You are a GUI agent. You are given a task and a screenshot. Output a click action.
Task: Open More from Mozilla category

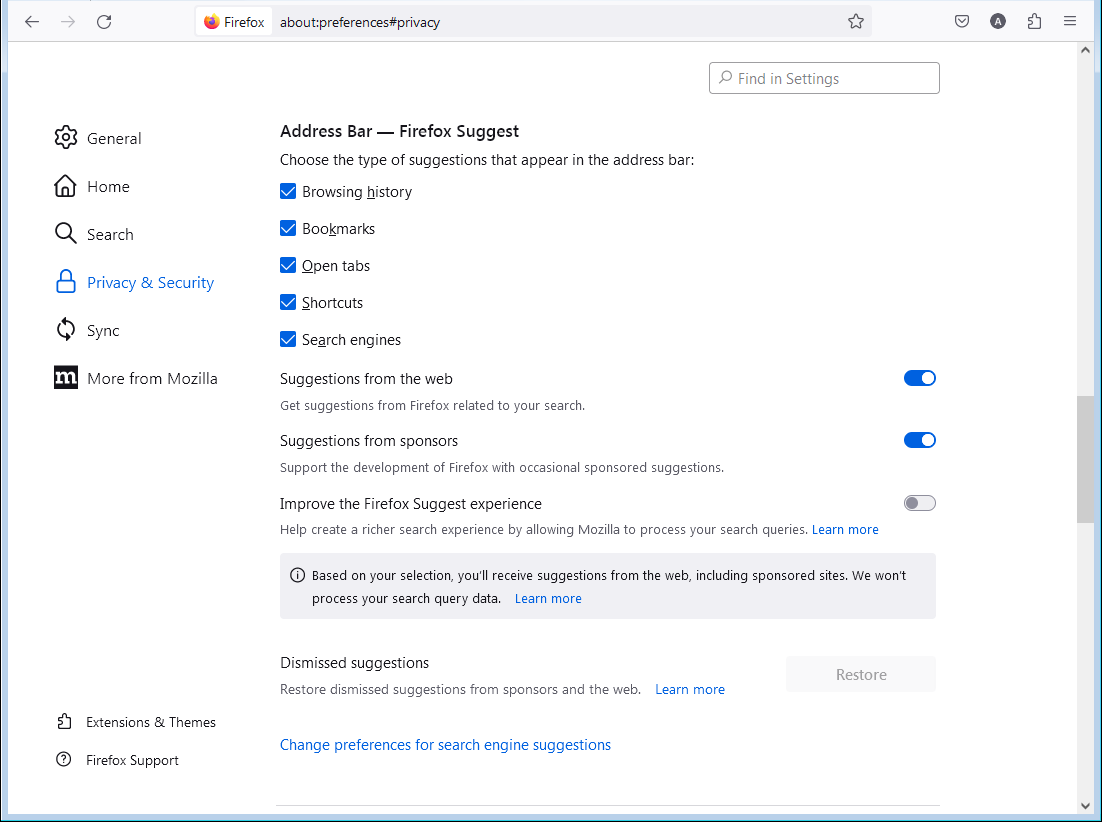click(x=153, y=378)
